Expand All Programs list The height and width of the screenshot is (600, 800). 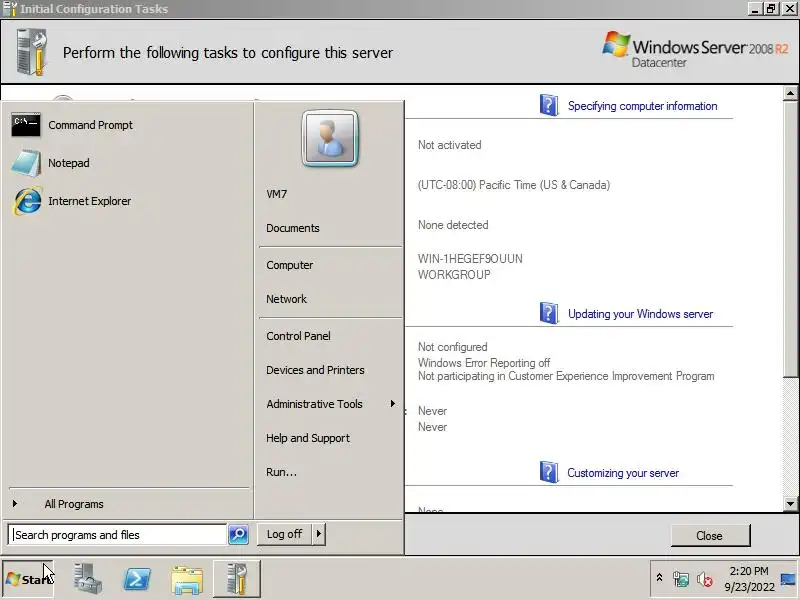coord(73,504)
